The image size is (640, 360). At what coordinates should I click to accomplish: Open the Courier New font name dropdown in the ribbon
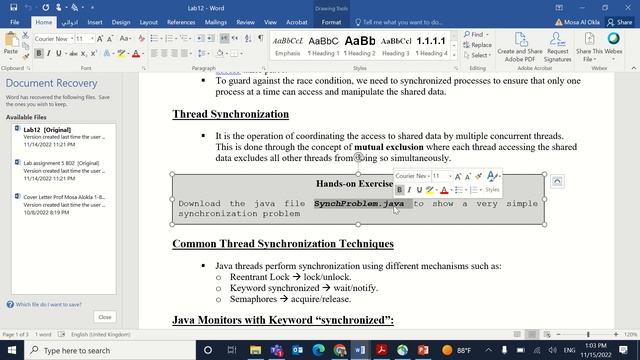click(x=72, y=39)
